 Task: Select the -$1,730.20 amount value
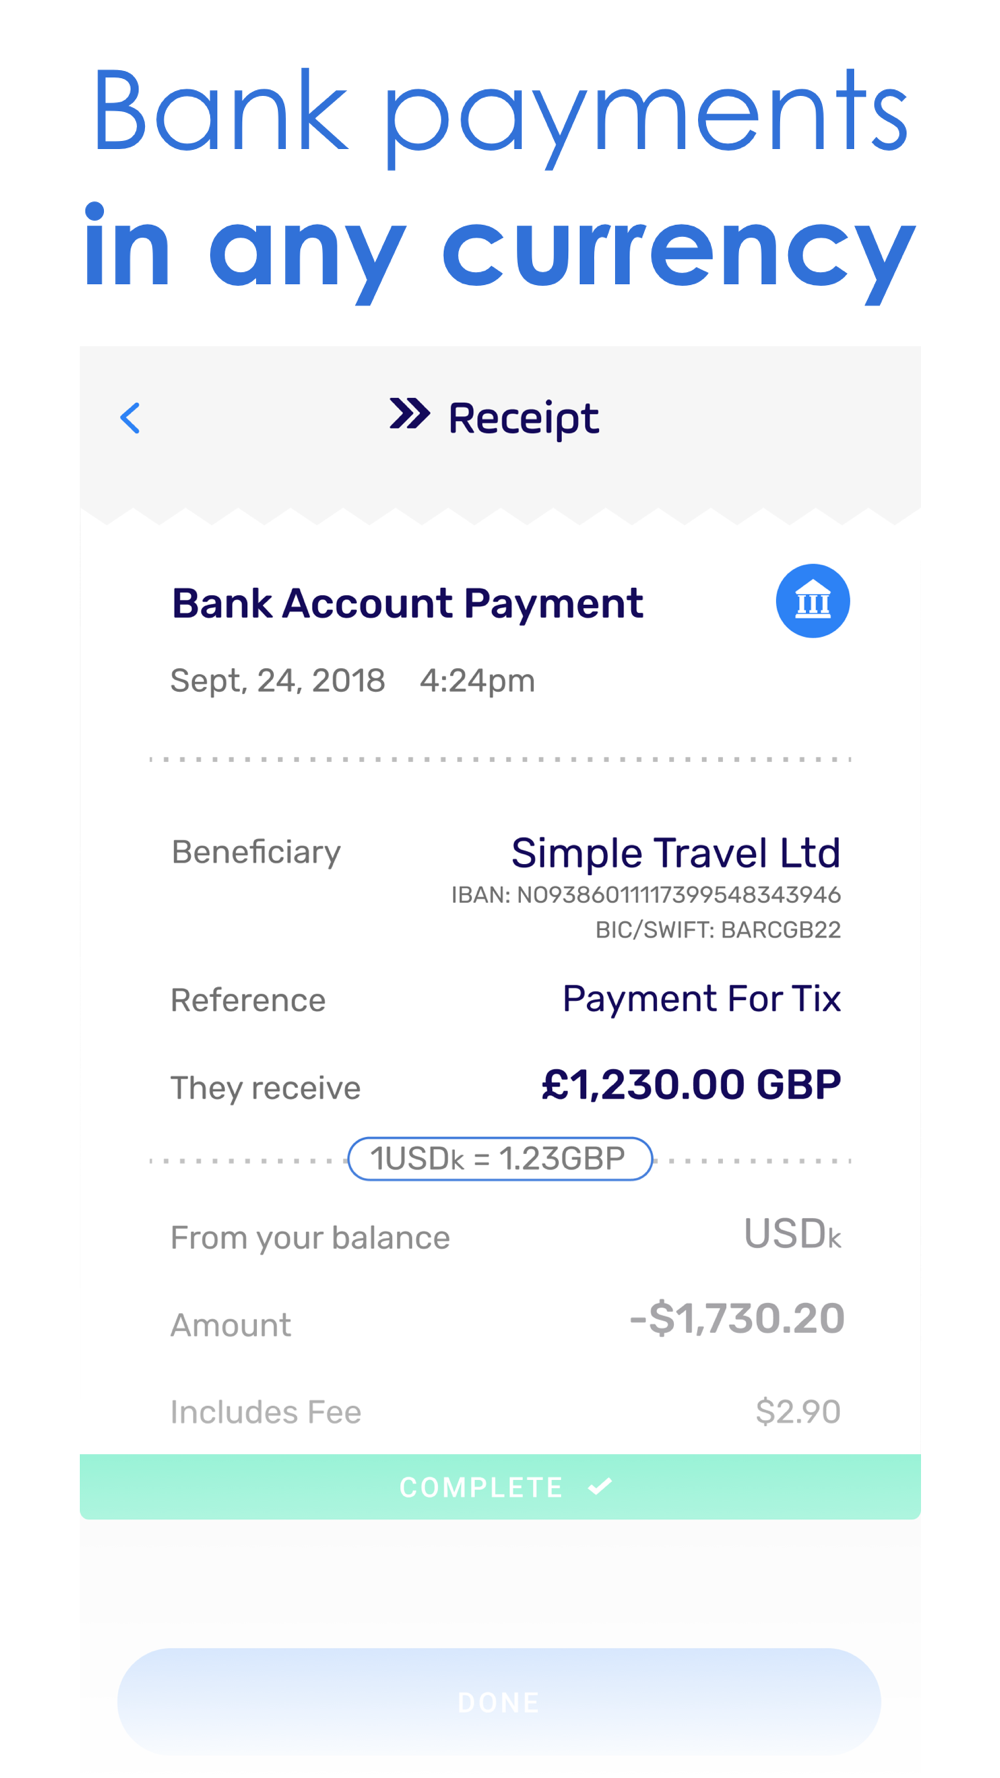tap(737, 1319)
